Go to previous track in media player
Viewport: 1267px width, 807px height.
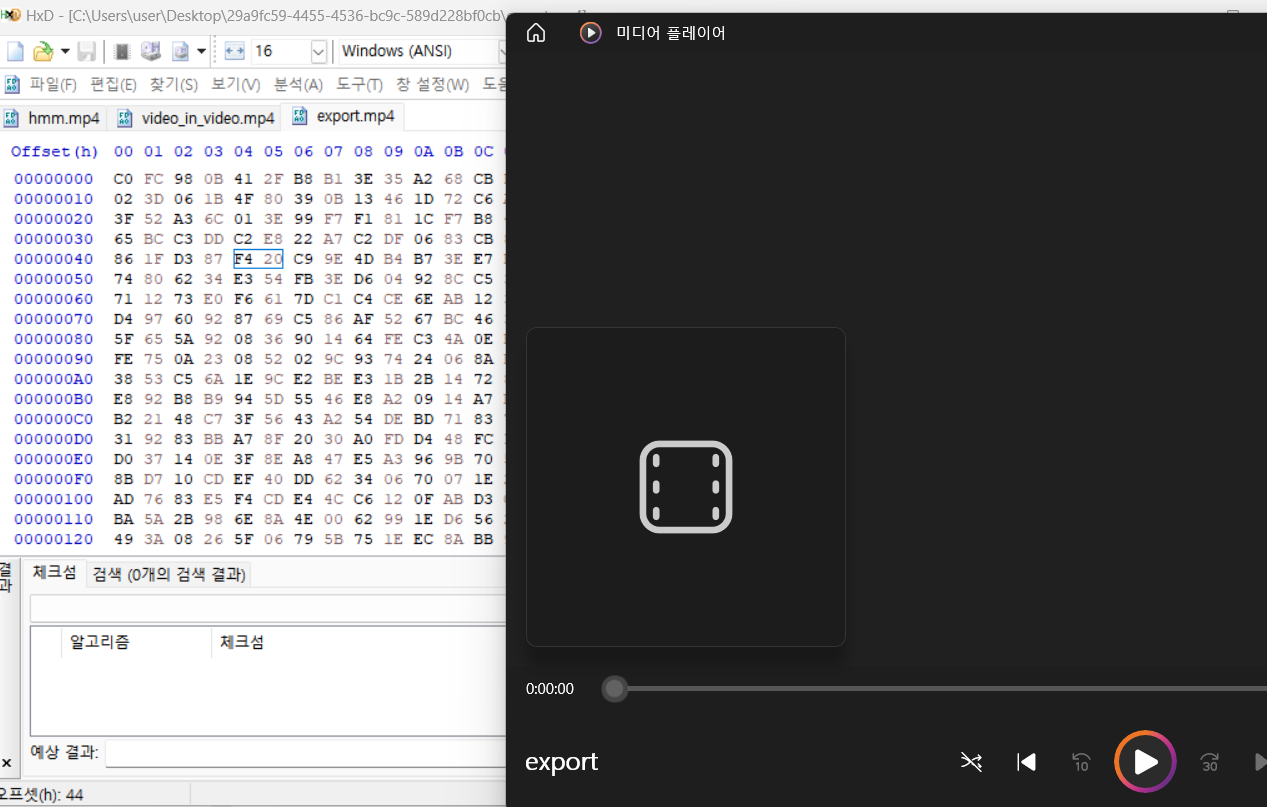1026,762
